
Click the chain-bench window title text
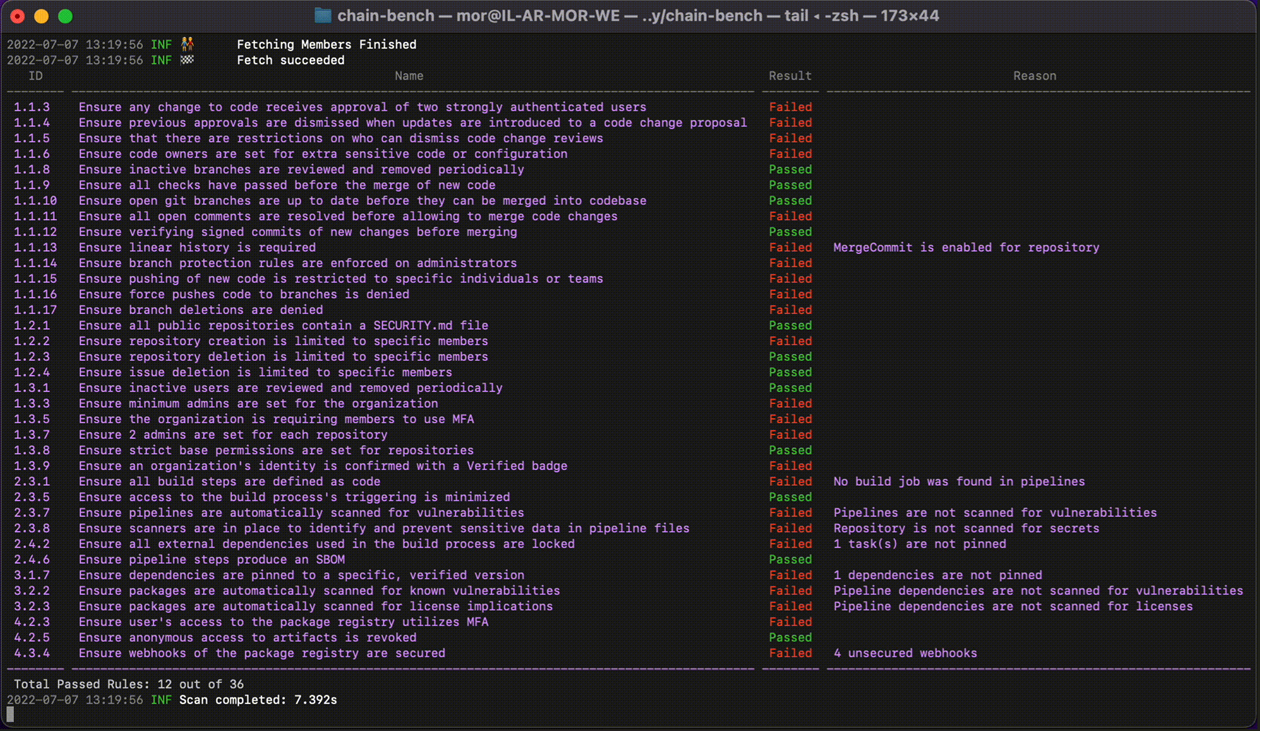(x=638, y=15)
